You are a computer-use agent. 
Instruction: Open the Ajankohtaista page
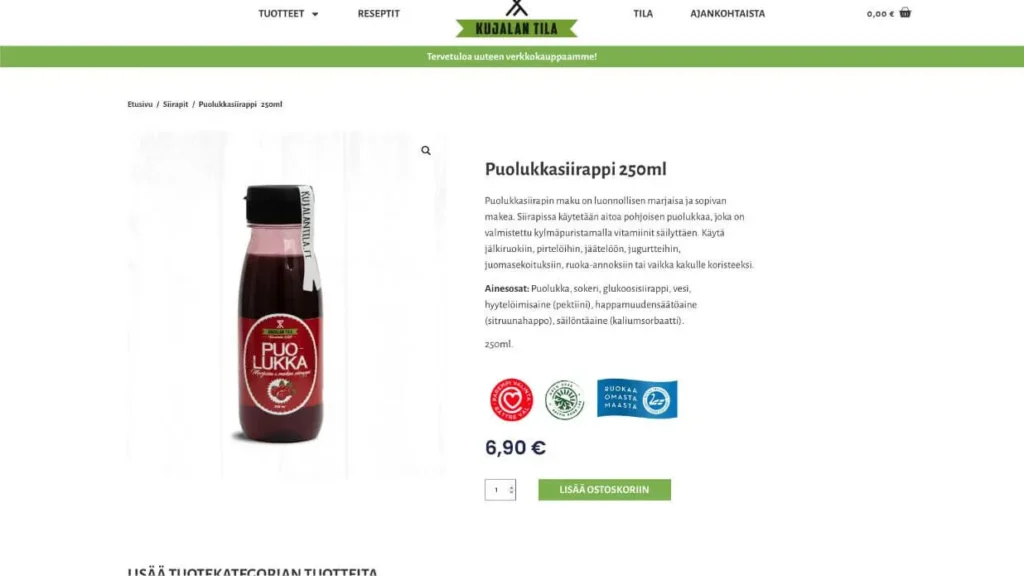tap(728, 13)
